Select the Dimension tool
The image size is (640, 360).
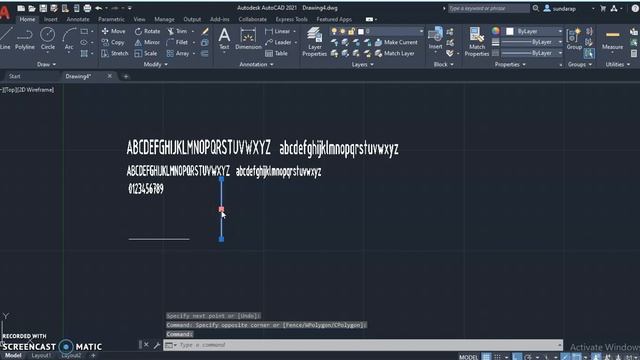(248, 39)
